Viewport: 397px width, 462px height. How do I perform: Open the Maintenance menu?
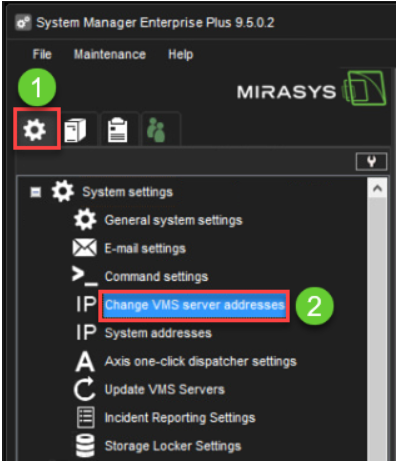point(110,54)
